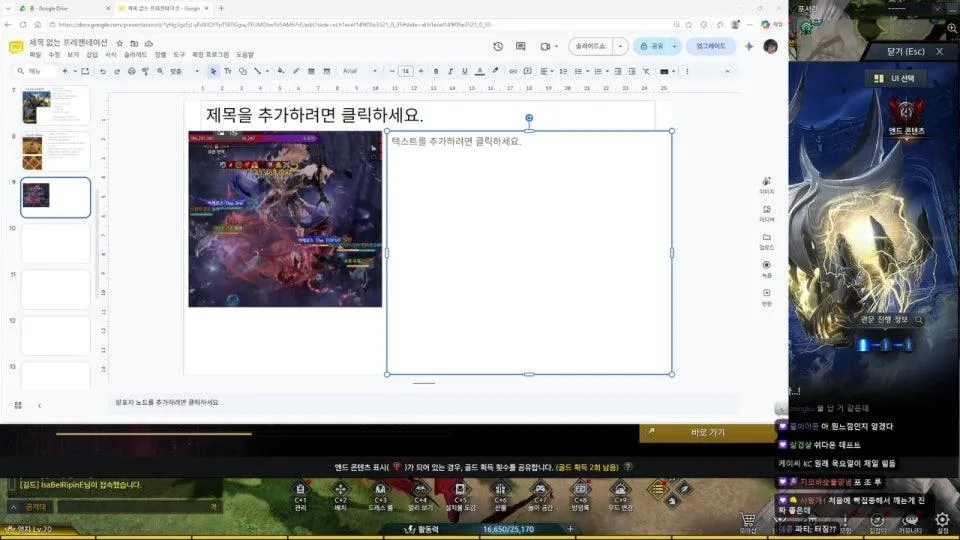Open the Google account avatar
The height and width of the screenshot is (540, 960).
click(x=771, y=47)
